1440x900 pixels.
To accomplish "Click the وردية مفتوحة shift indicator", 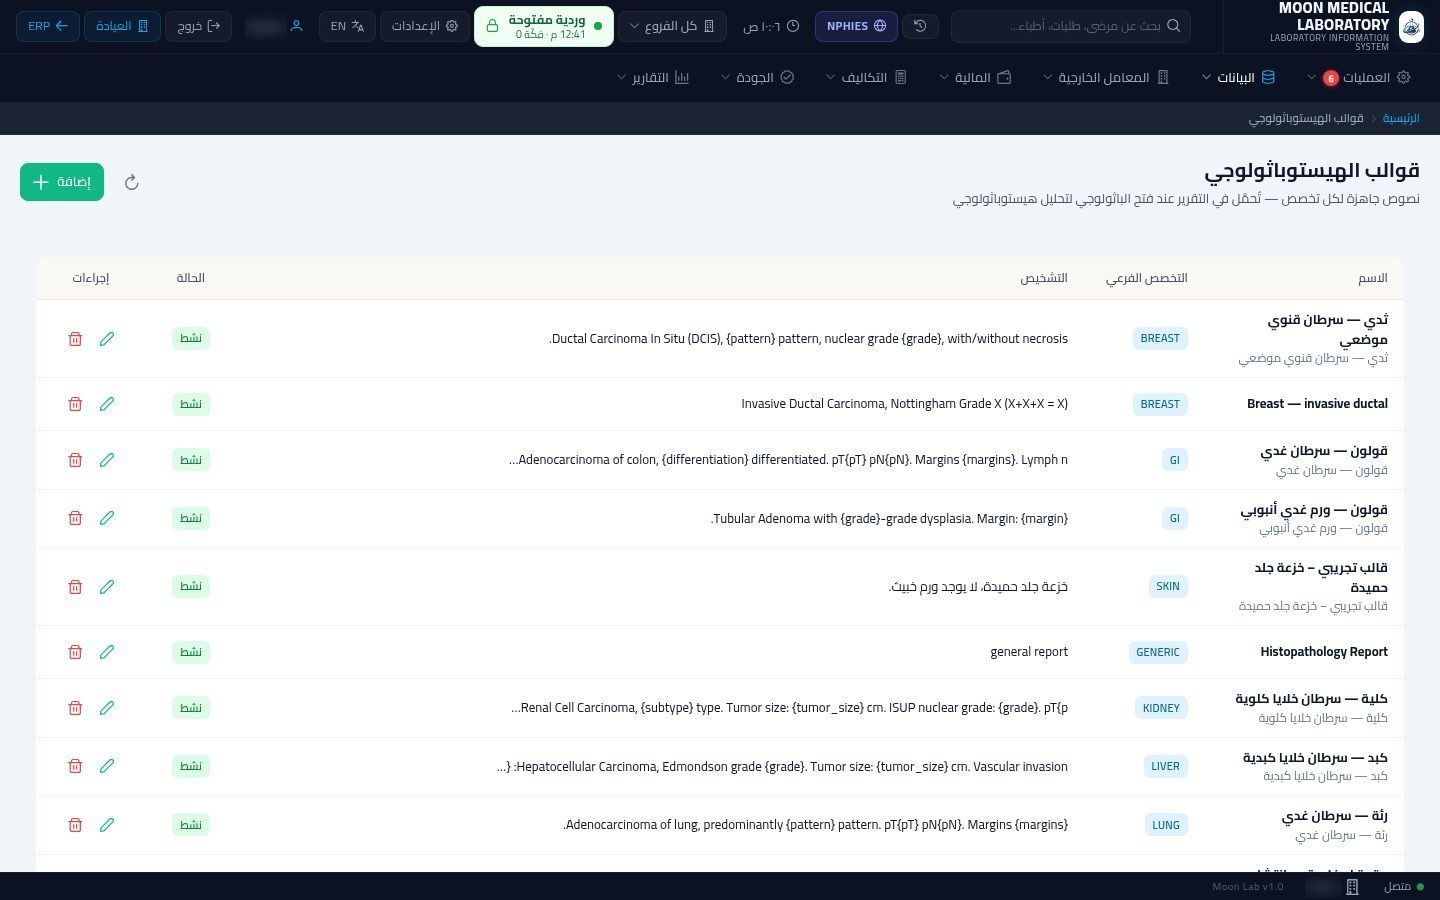I will 544,26.
